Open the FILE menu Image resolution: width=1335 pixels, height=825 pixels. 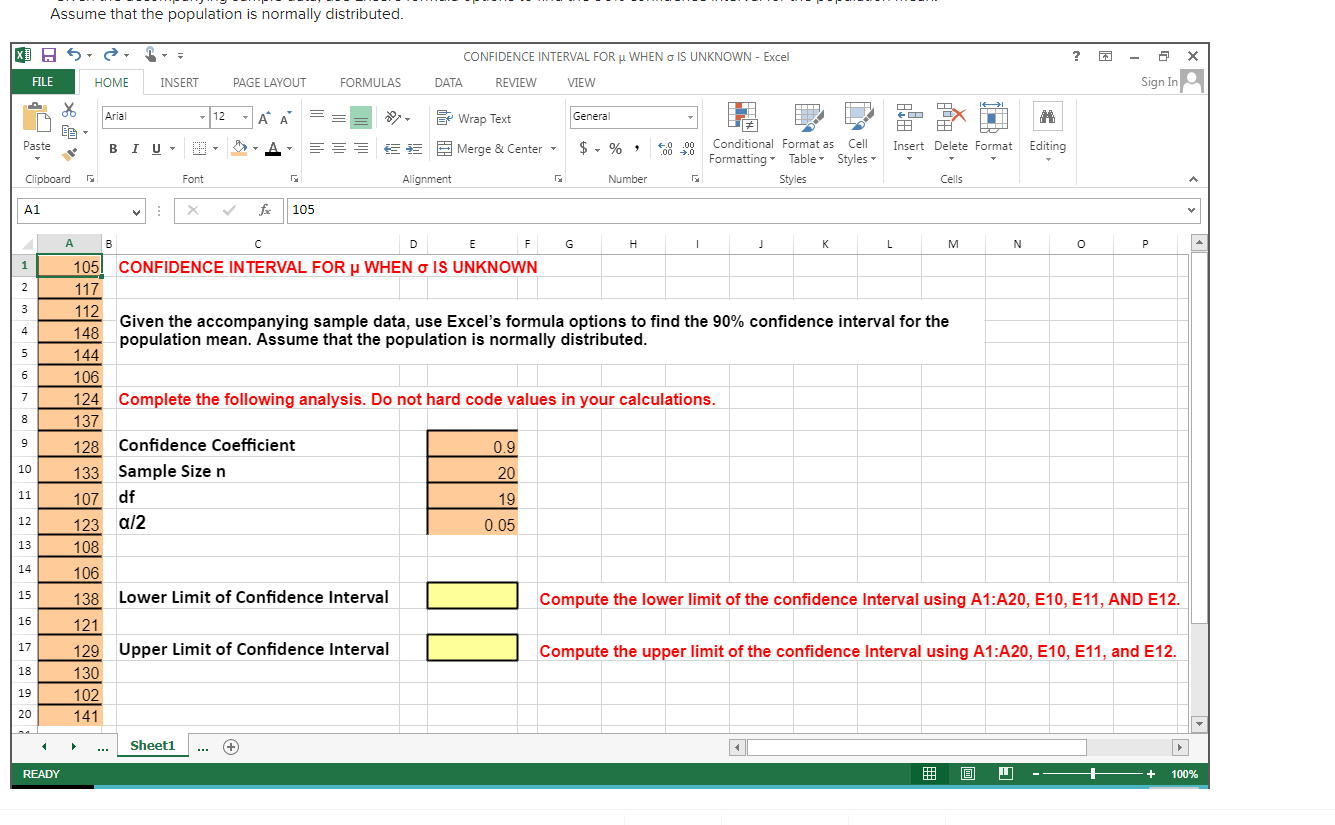click(43, 82)
